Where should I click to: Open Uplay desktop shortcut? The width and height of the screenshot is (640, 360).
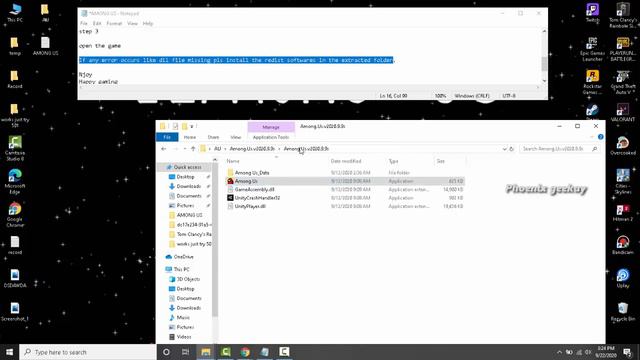pyautogui.click(x=623, y=278)
